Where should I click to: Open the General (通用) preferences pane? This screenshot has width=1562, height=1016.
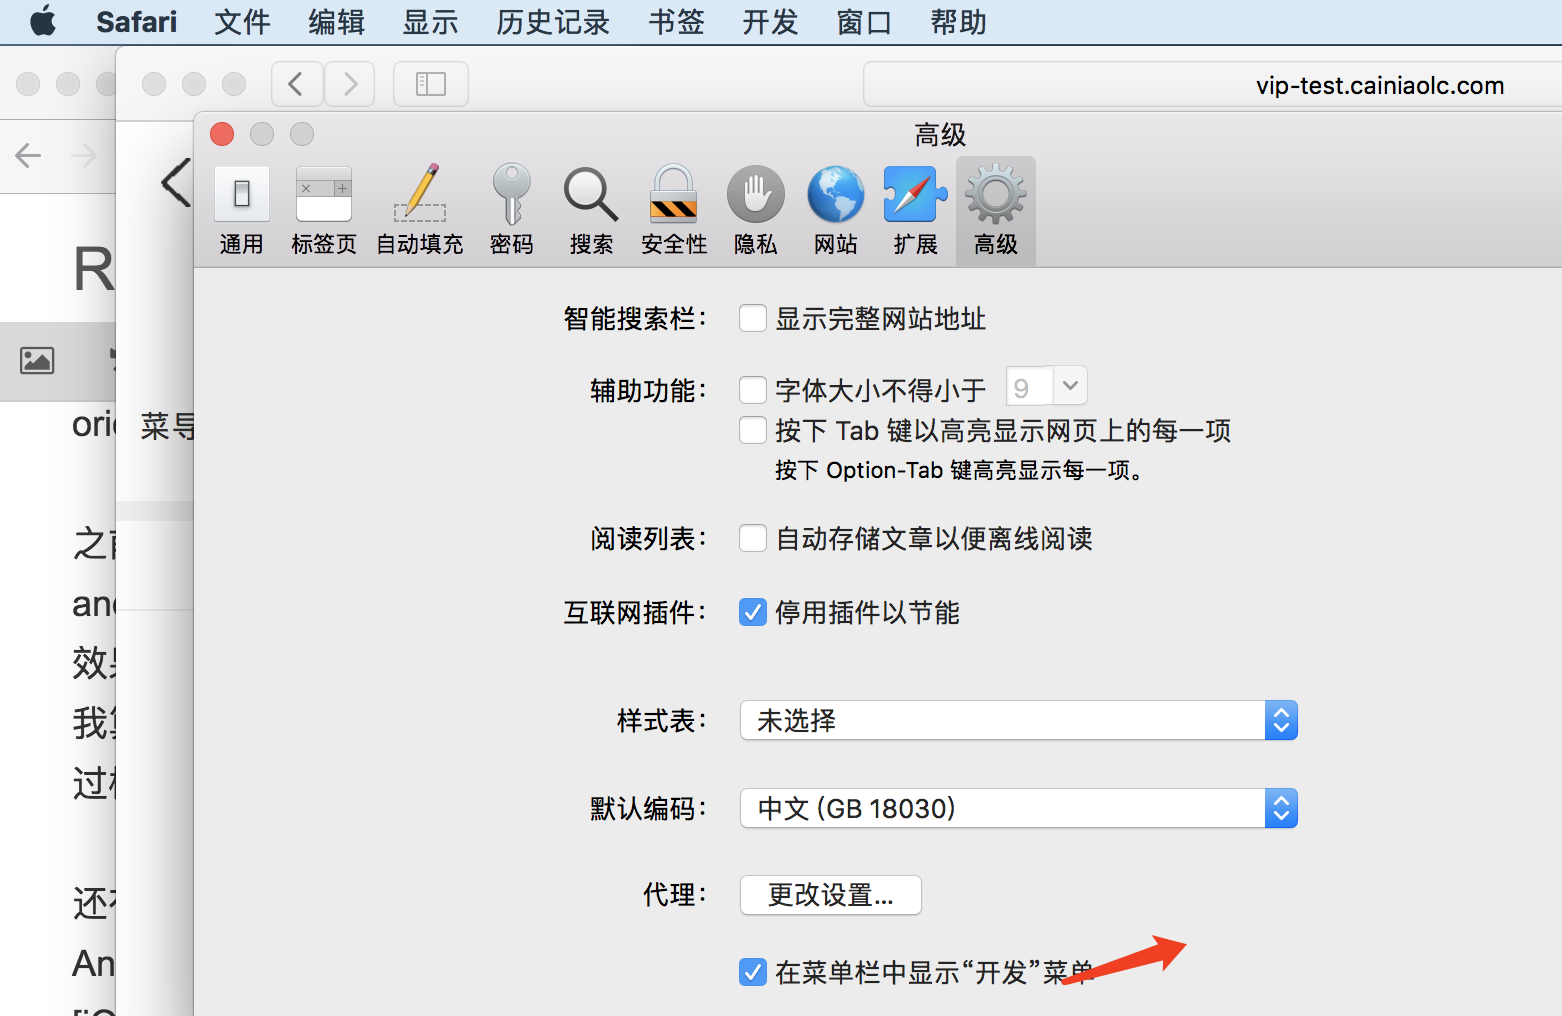coord(241,211)
